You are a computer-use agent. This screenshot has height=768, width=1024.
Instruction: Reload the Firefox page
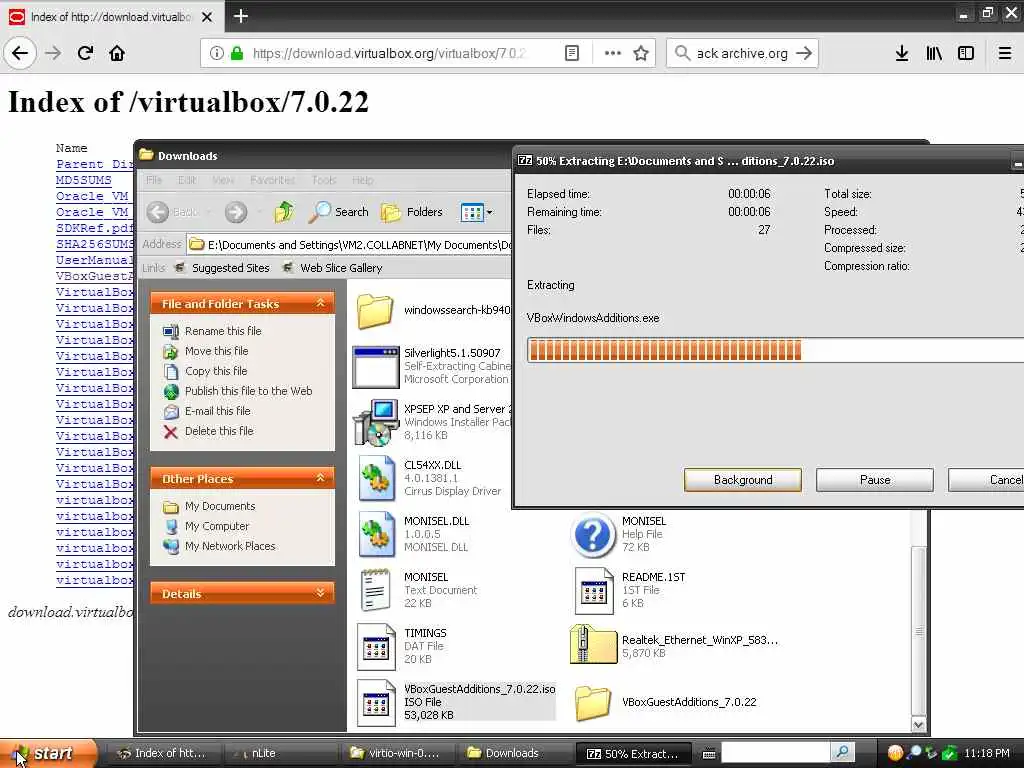[x=85, y=53]
